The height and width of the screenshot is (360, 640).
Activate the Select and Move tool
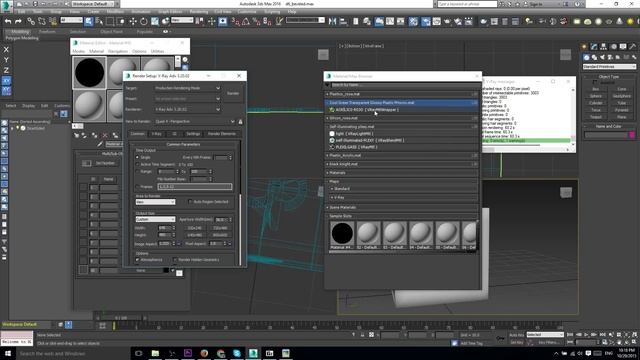pos(133,21)
